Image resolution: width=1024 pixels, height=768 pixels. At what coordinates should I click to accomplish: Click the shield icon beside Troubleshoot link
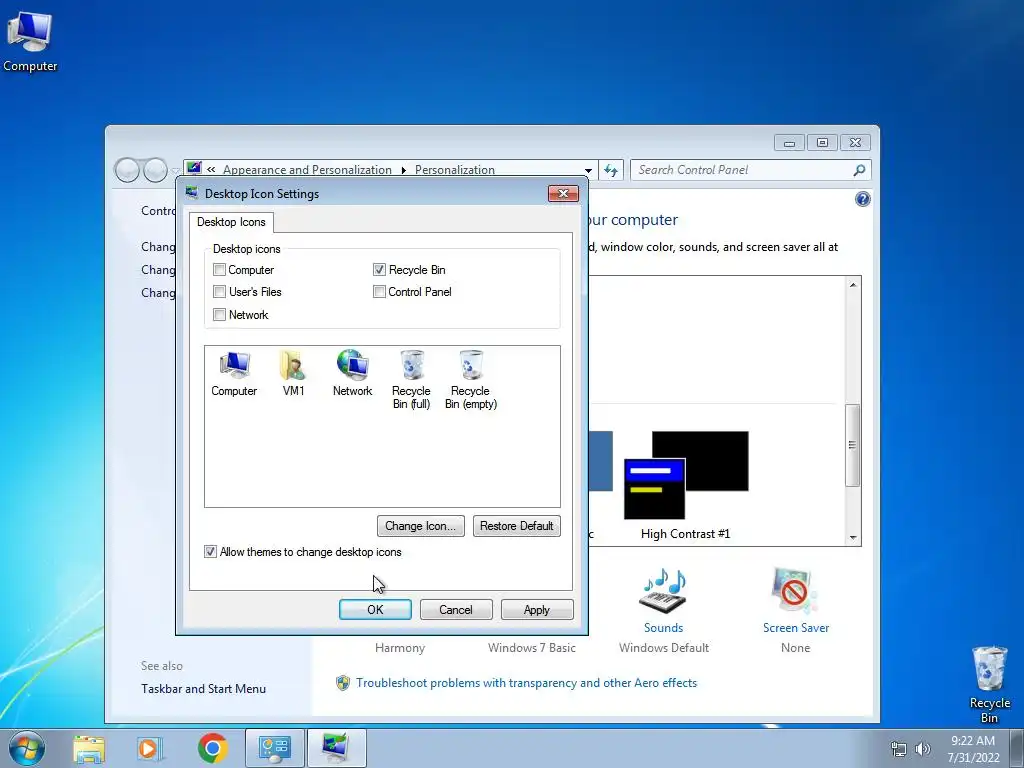point(342,683)
